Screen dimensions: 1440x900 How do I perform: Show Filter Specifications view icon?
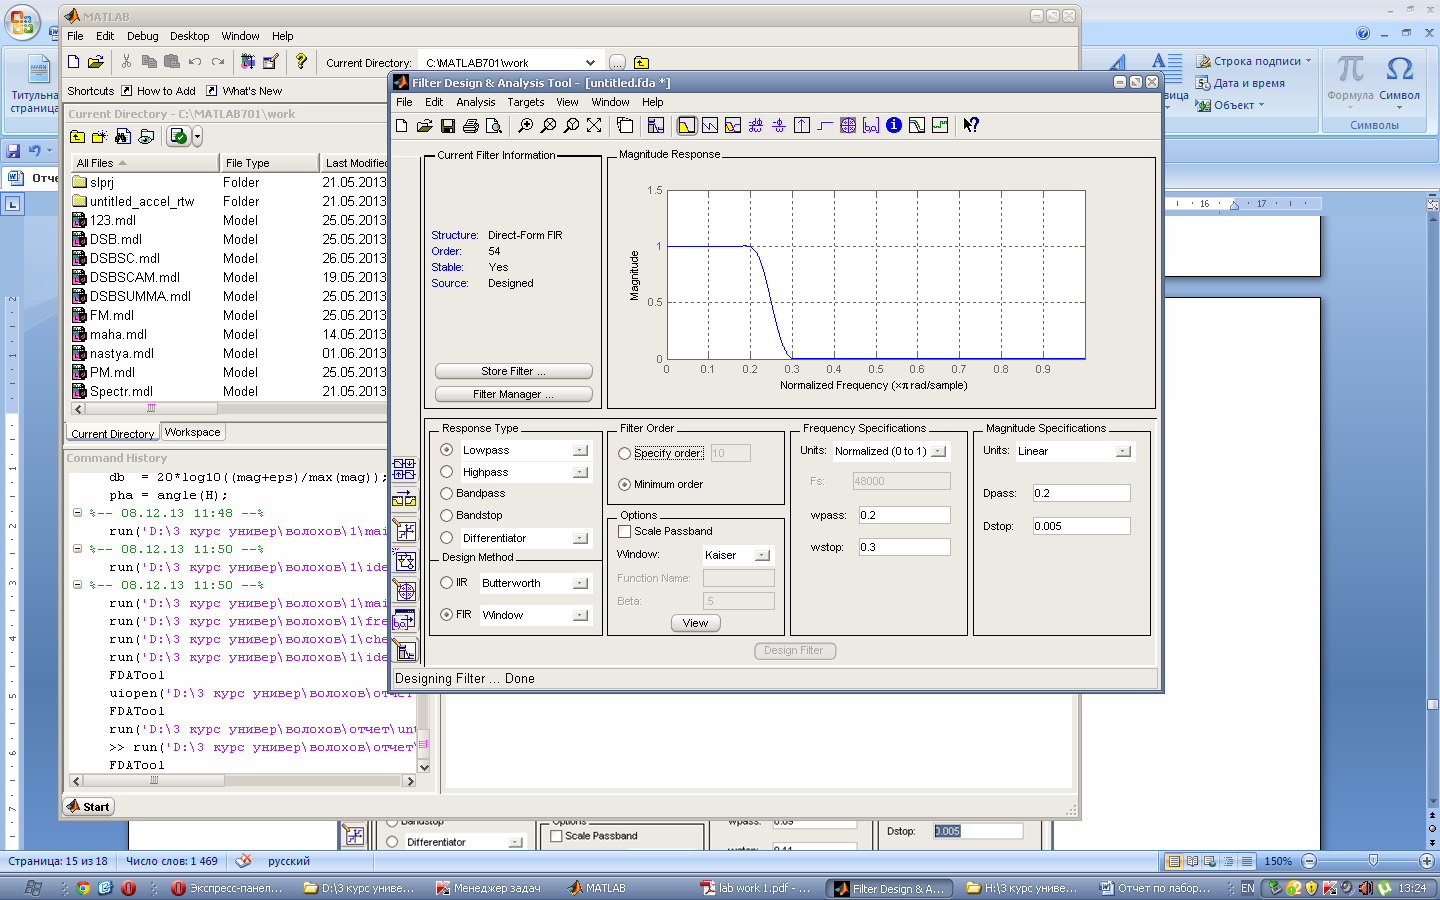coord(655,125)
